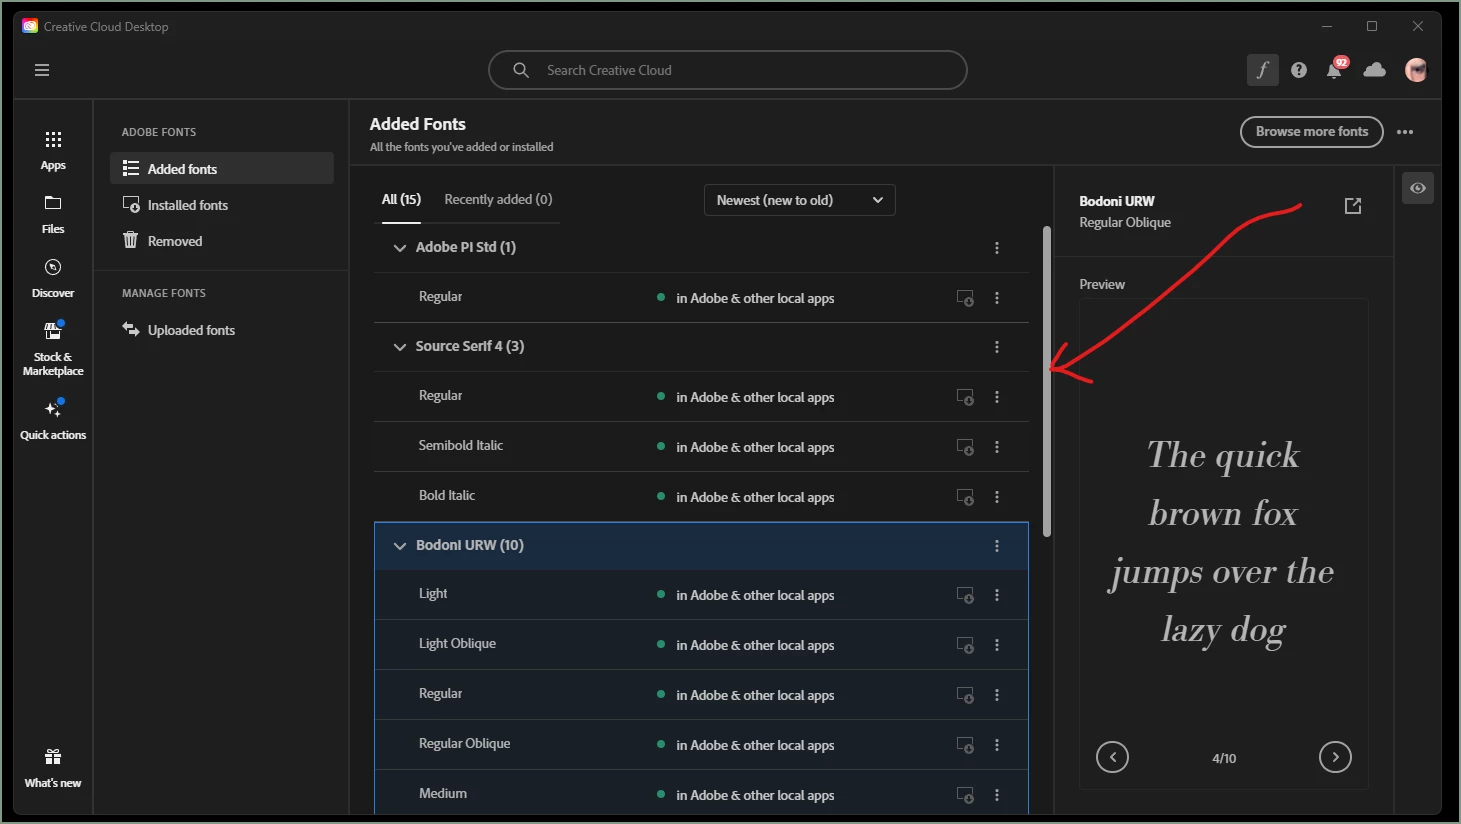1461x824 pixels.
Task: Open options for Regular Oblique row
Action: (x=997, y=745)
